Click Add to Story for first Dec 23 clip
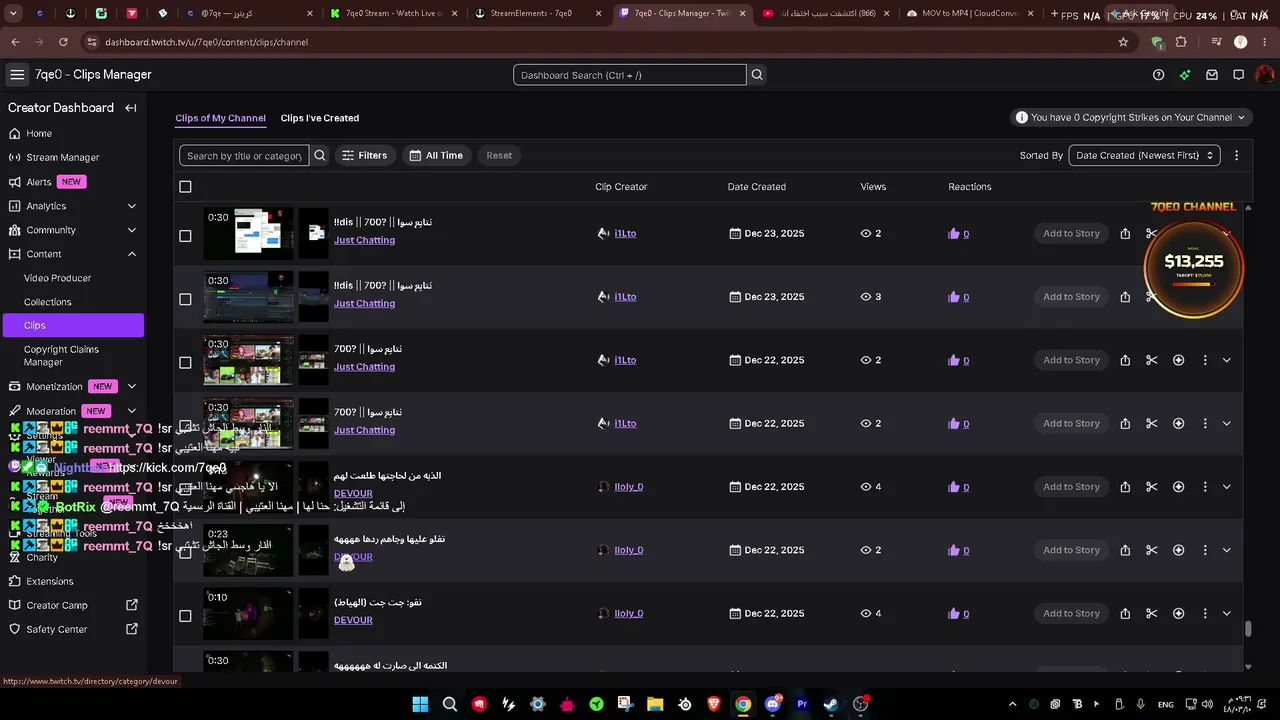Image resolution: width=1280 pixels, height=720 pixels. tap(1071, 234)
